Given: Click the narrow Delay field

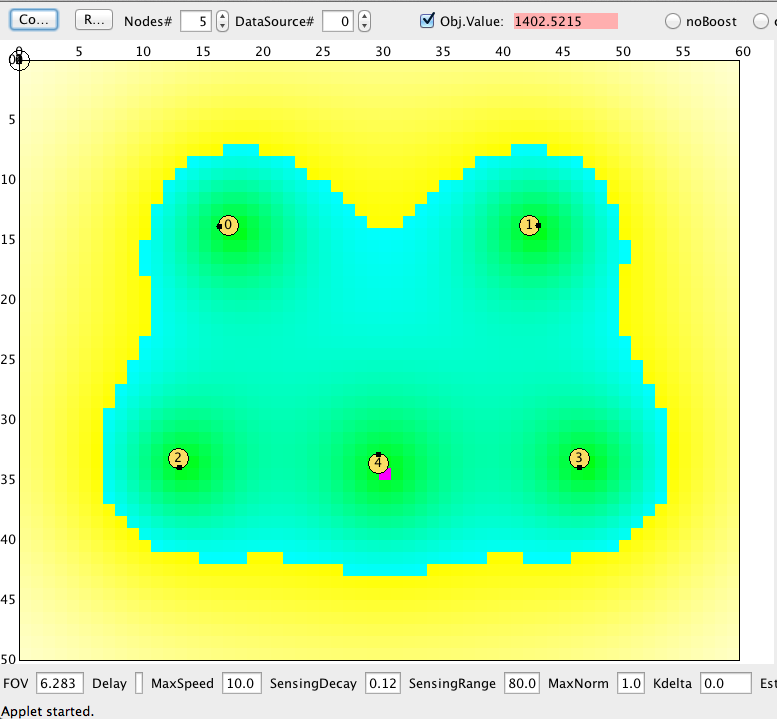Looking at the screenshot, I should tap(139, 684).
